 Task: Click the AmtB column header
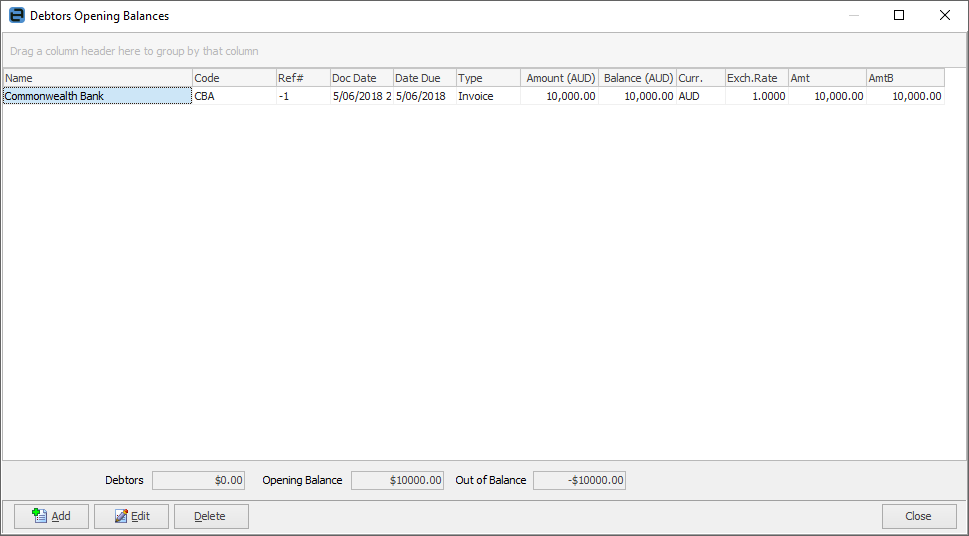tap(905, 78)
